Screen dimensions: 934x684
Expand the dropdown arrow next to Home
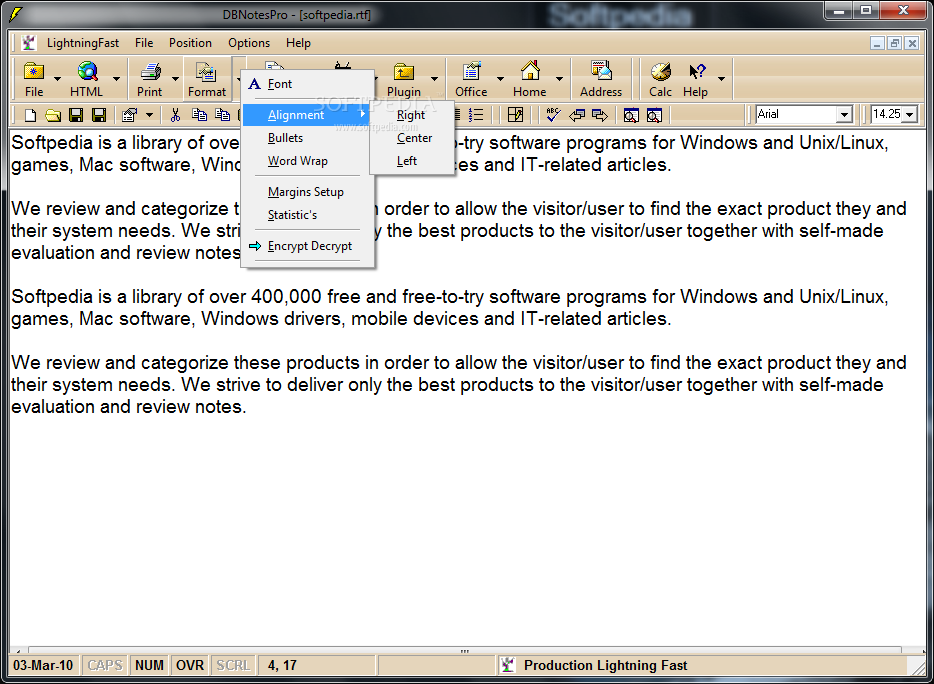(x=559, y=79)
